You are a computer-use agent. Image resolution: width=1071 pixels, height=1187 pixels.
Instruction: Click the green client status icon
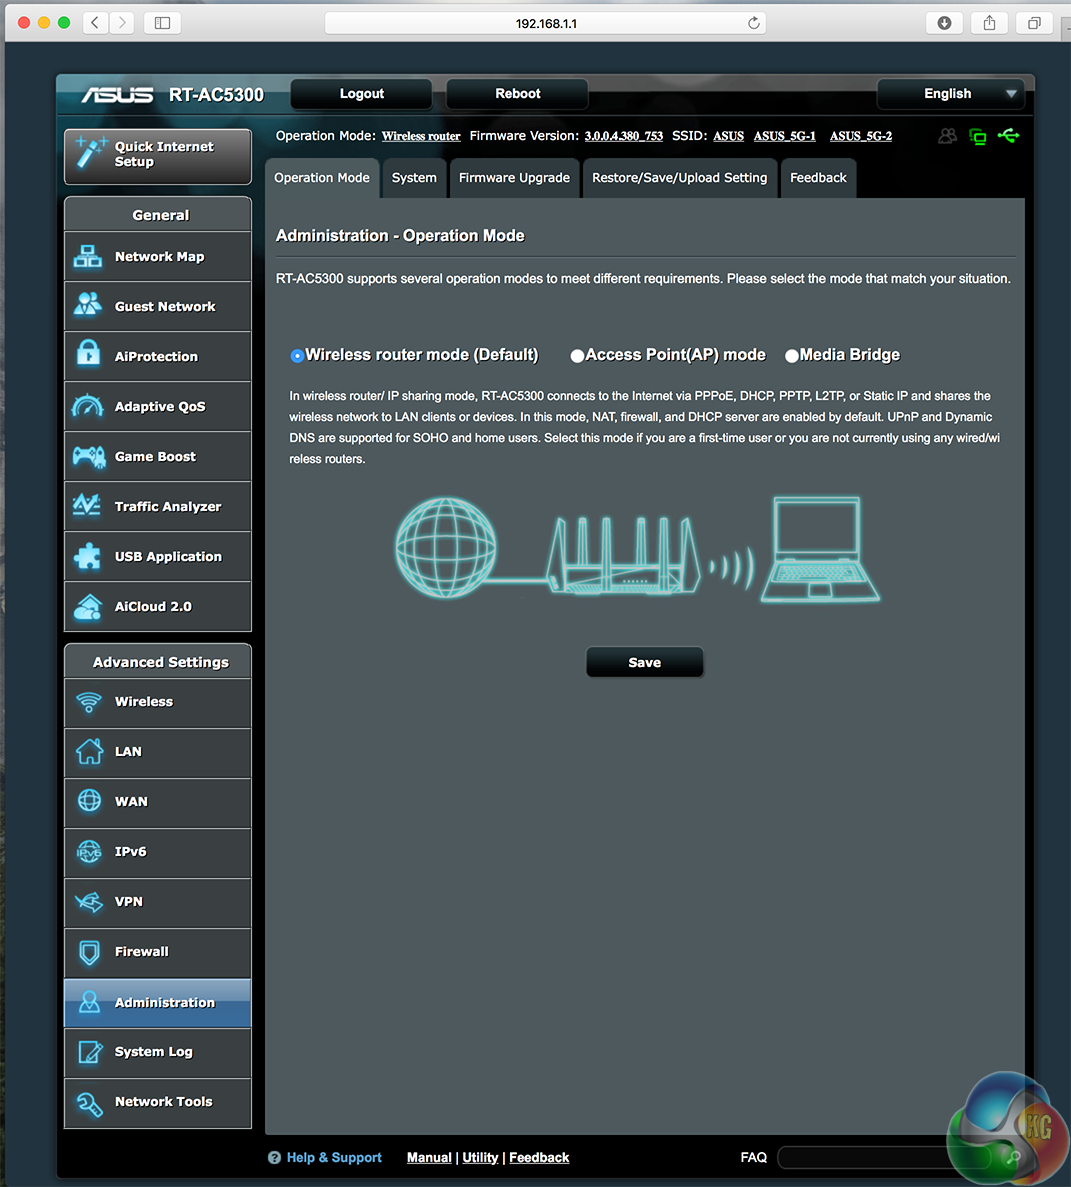pos(978,137)
